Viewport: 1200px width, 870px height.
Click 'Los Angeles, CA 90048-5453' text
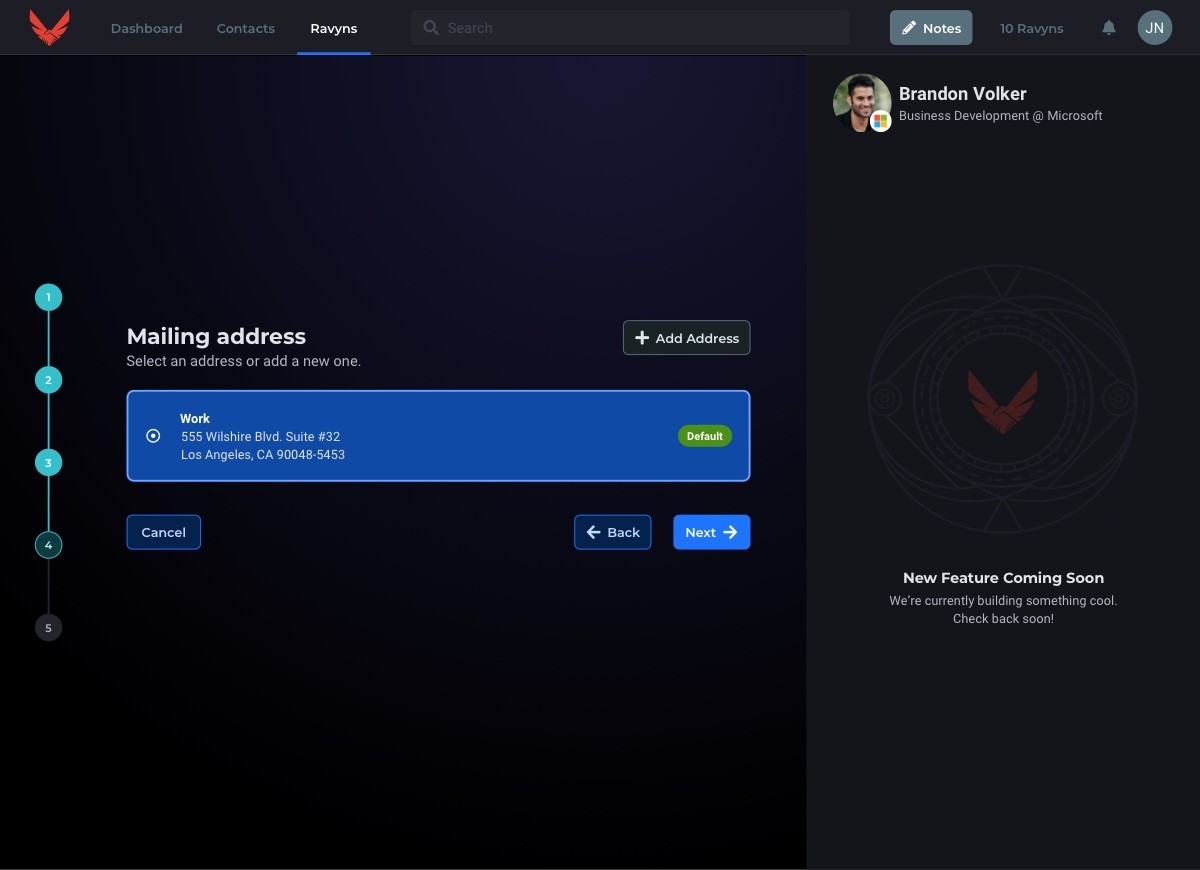tap(263, 455)
